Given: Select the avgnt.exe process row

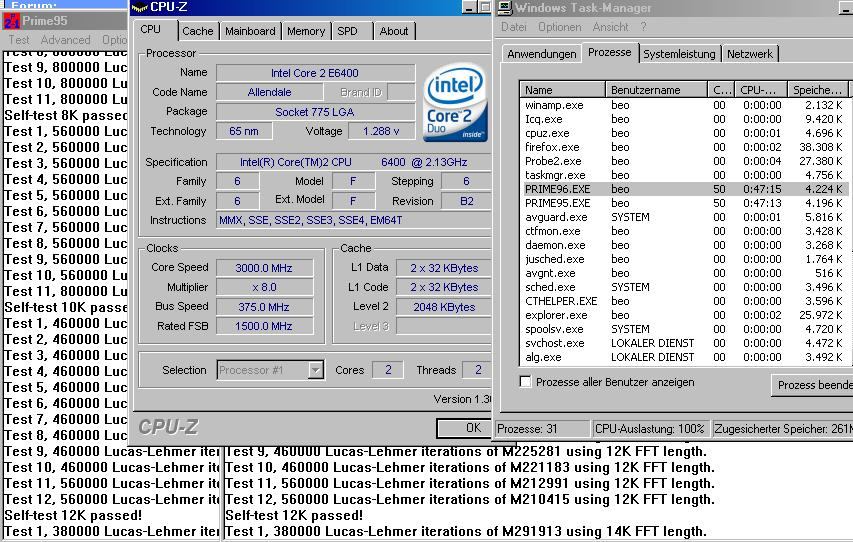Looking at the screenshot, I should click(x=684, y=273).
